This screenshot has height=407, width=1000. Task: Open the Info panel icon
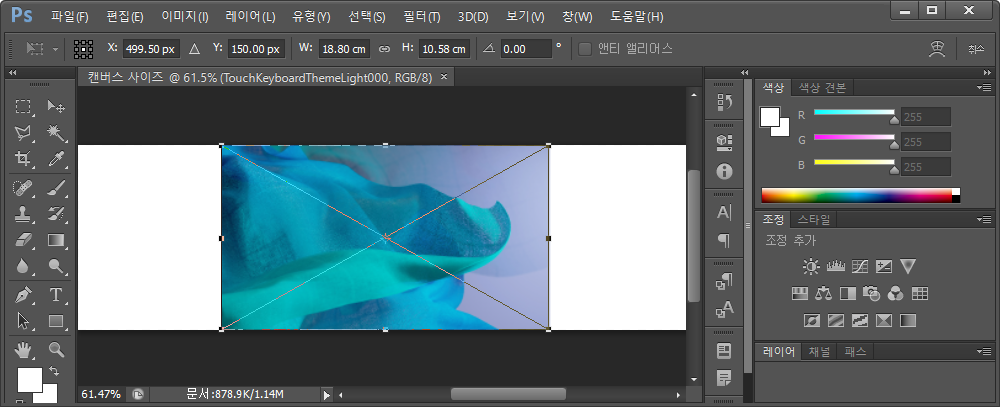[724, 171]
